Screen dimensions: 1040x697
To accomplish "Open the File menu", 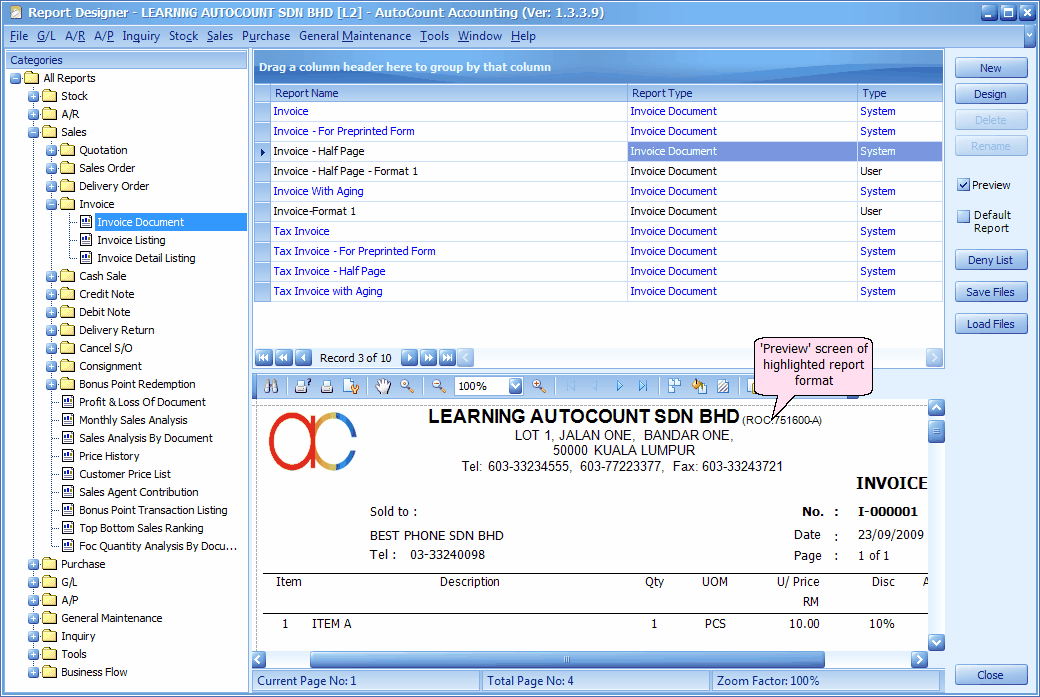I will [19, 36].
